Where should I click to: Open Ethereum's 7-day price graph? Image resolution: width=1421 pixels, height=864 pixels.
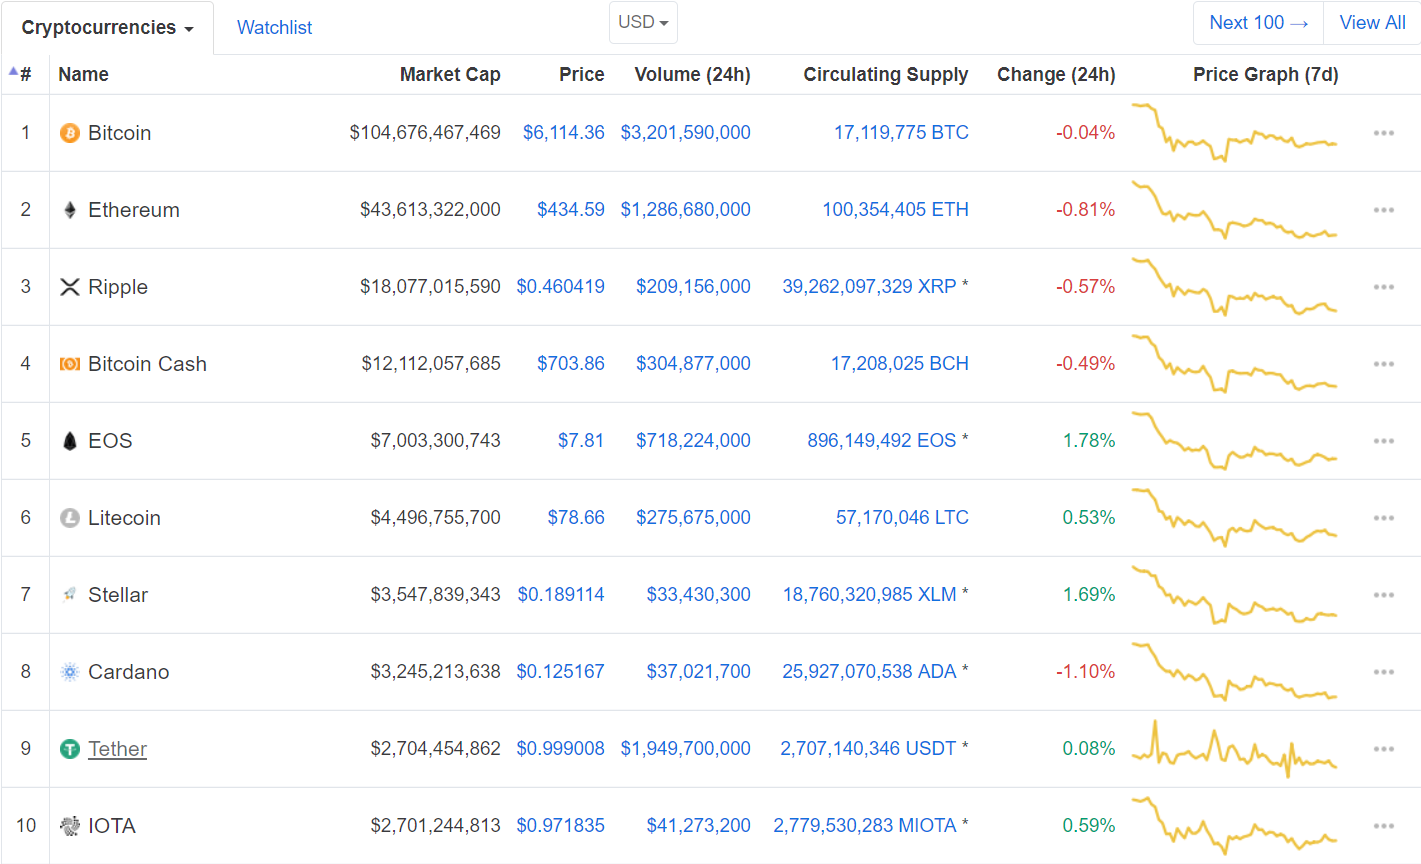(x=1235, y=210)
